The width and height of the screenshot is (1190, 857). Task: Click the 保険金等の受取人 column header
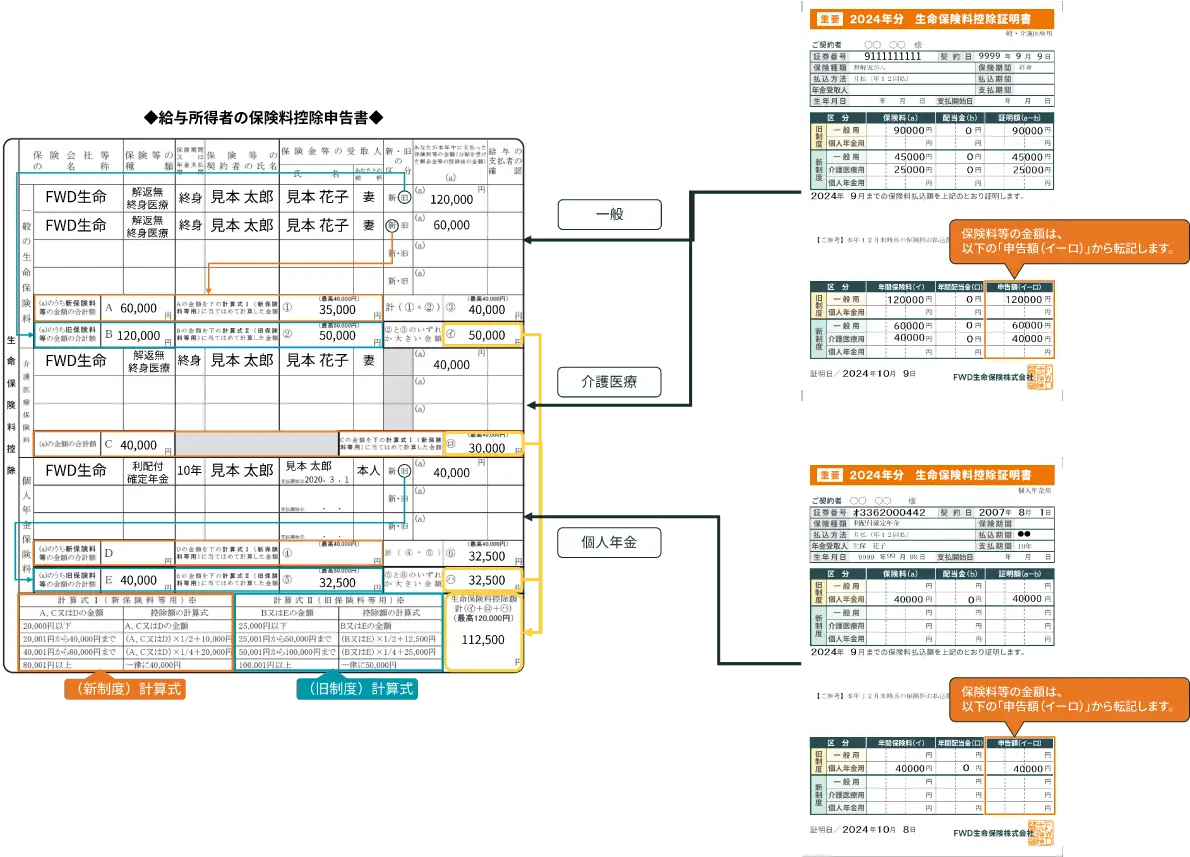pyautogui.click(x=330, y=151)
